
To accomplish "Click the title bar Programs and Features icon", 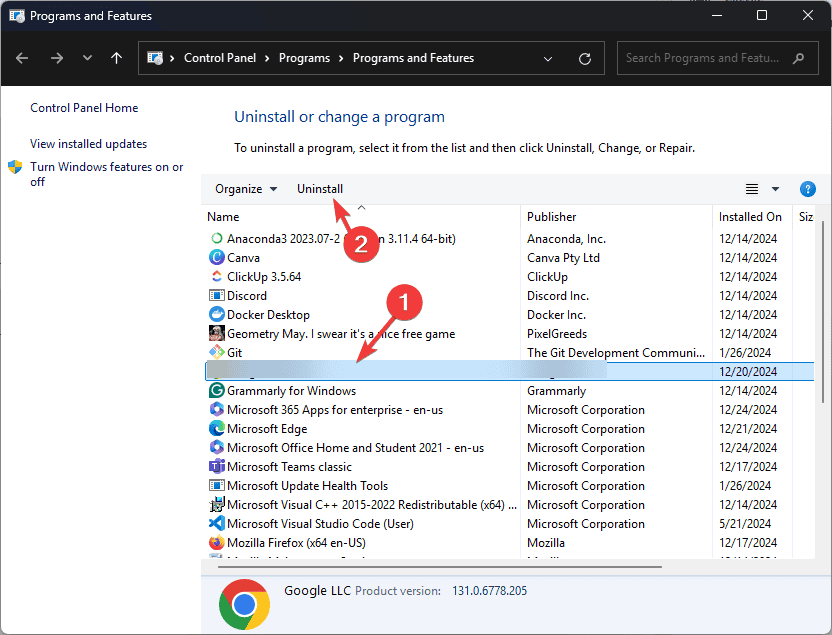I will pyautogui.click(x=17, y=15).
